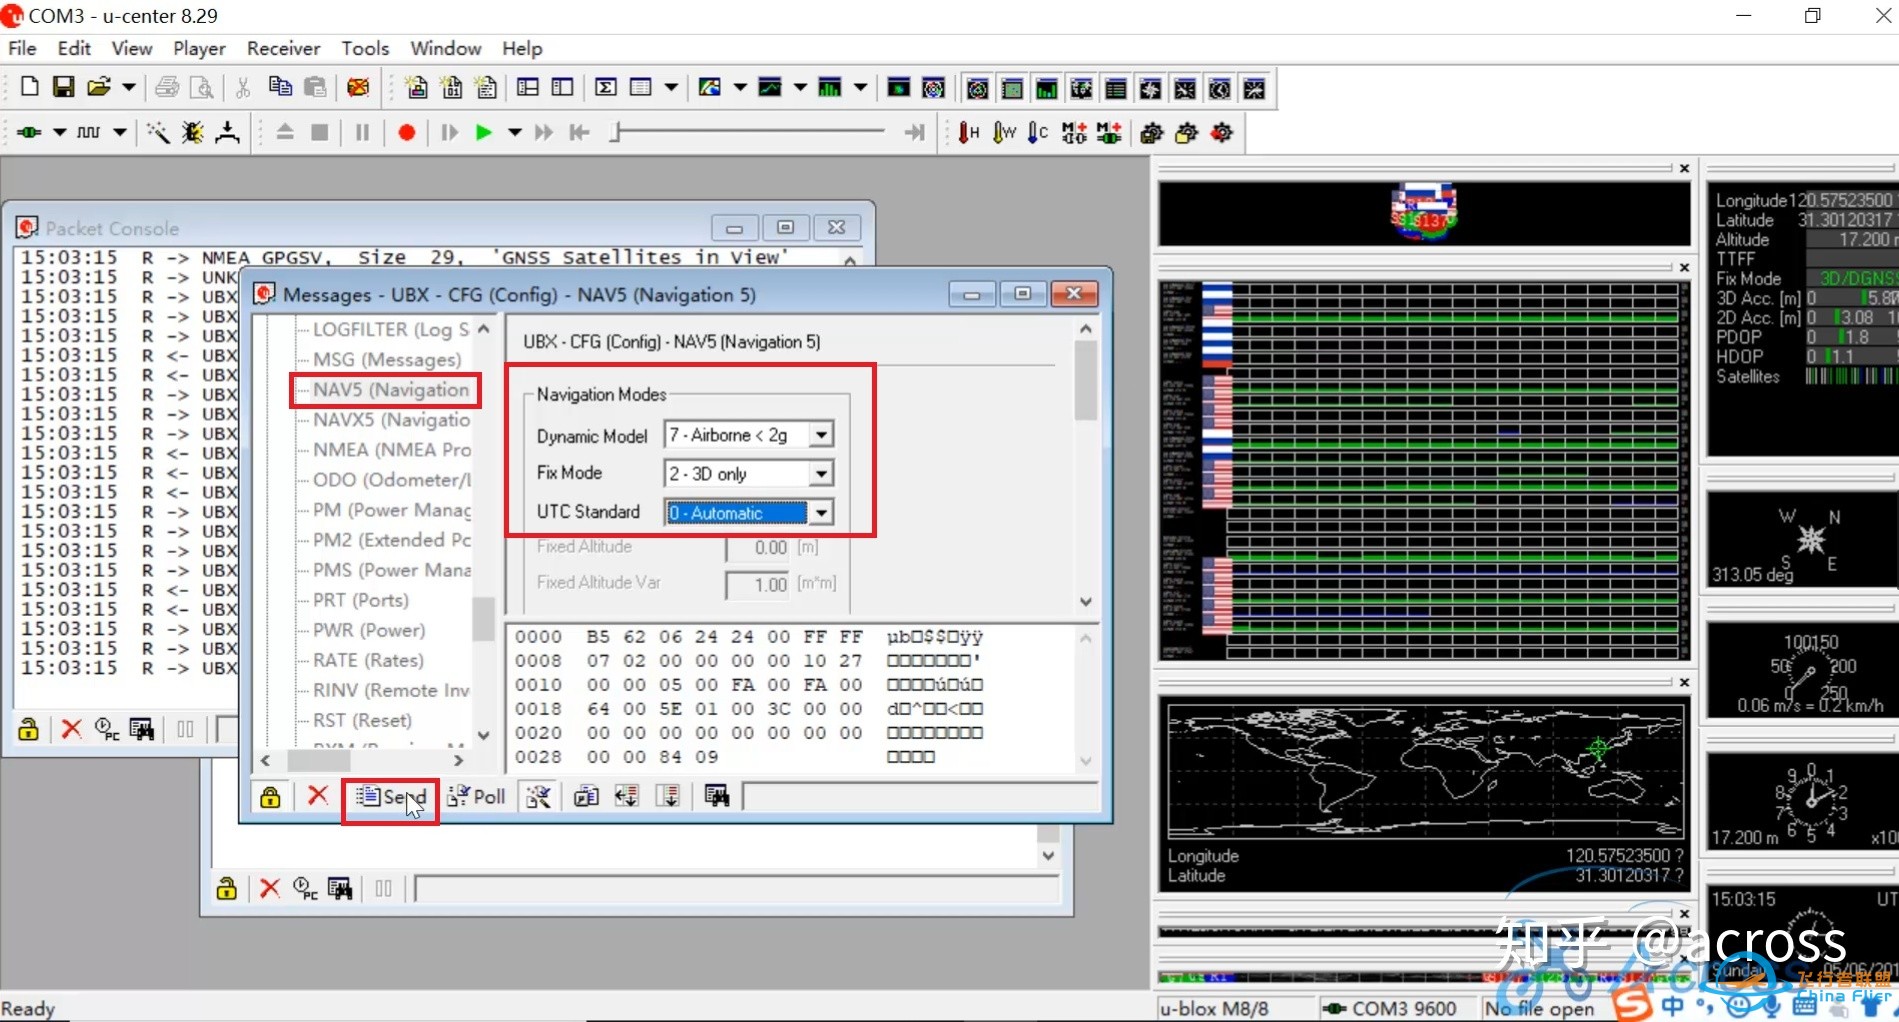Select MSG (Messages) in the tree
The image size is (1899, 1022).
[x=387, y=360]
